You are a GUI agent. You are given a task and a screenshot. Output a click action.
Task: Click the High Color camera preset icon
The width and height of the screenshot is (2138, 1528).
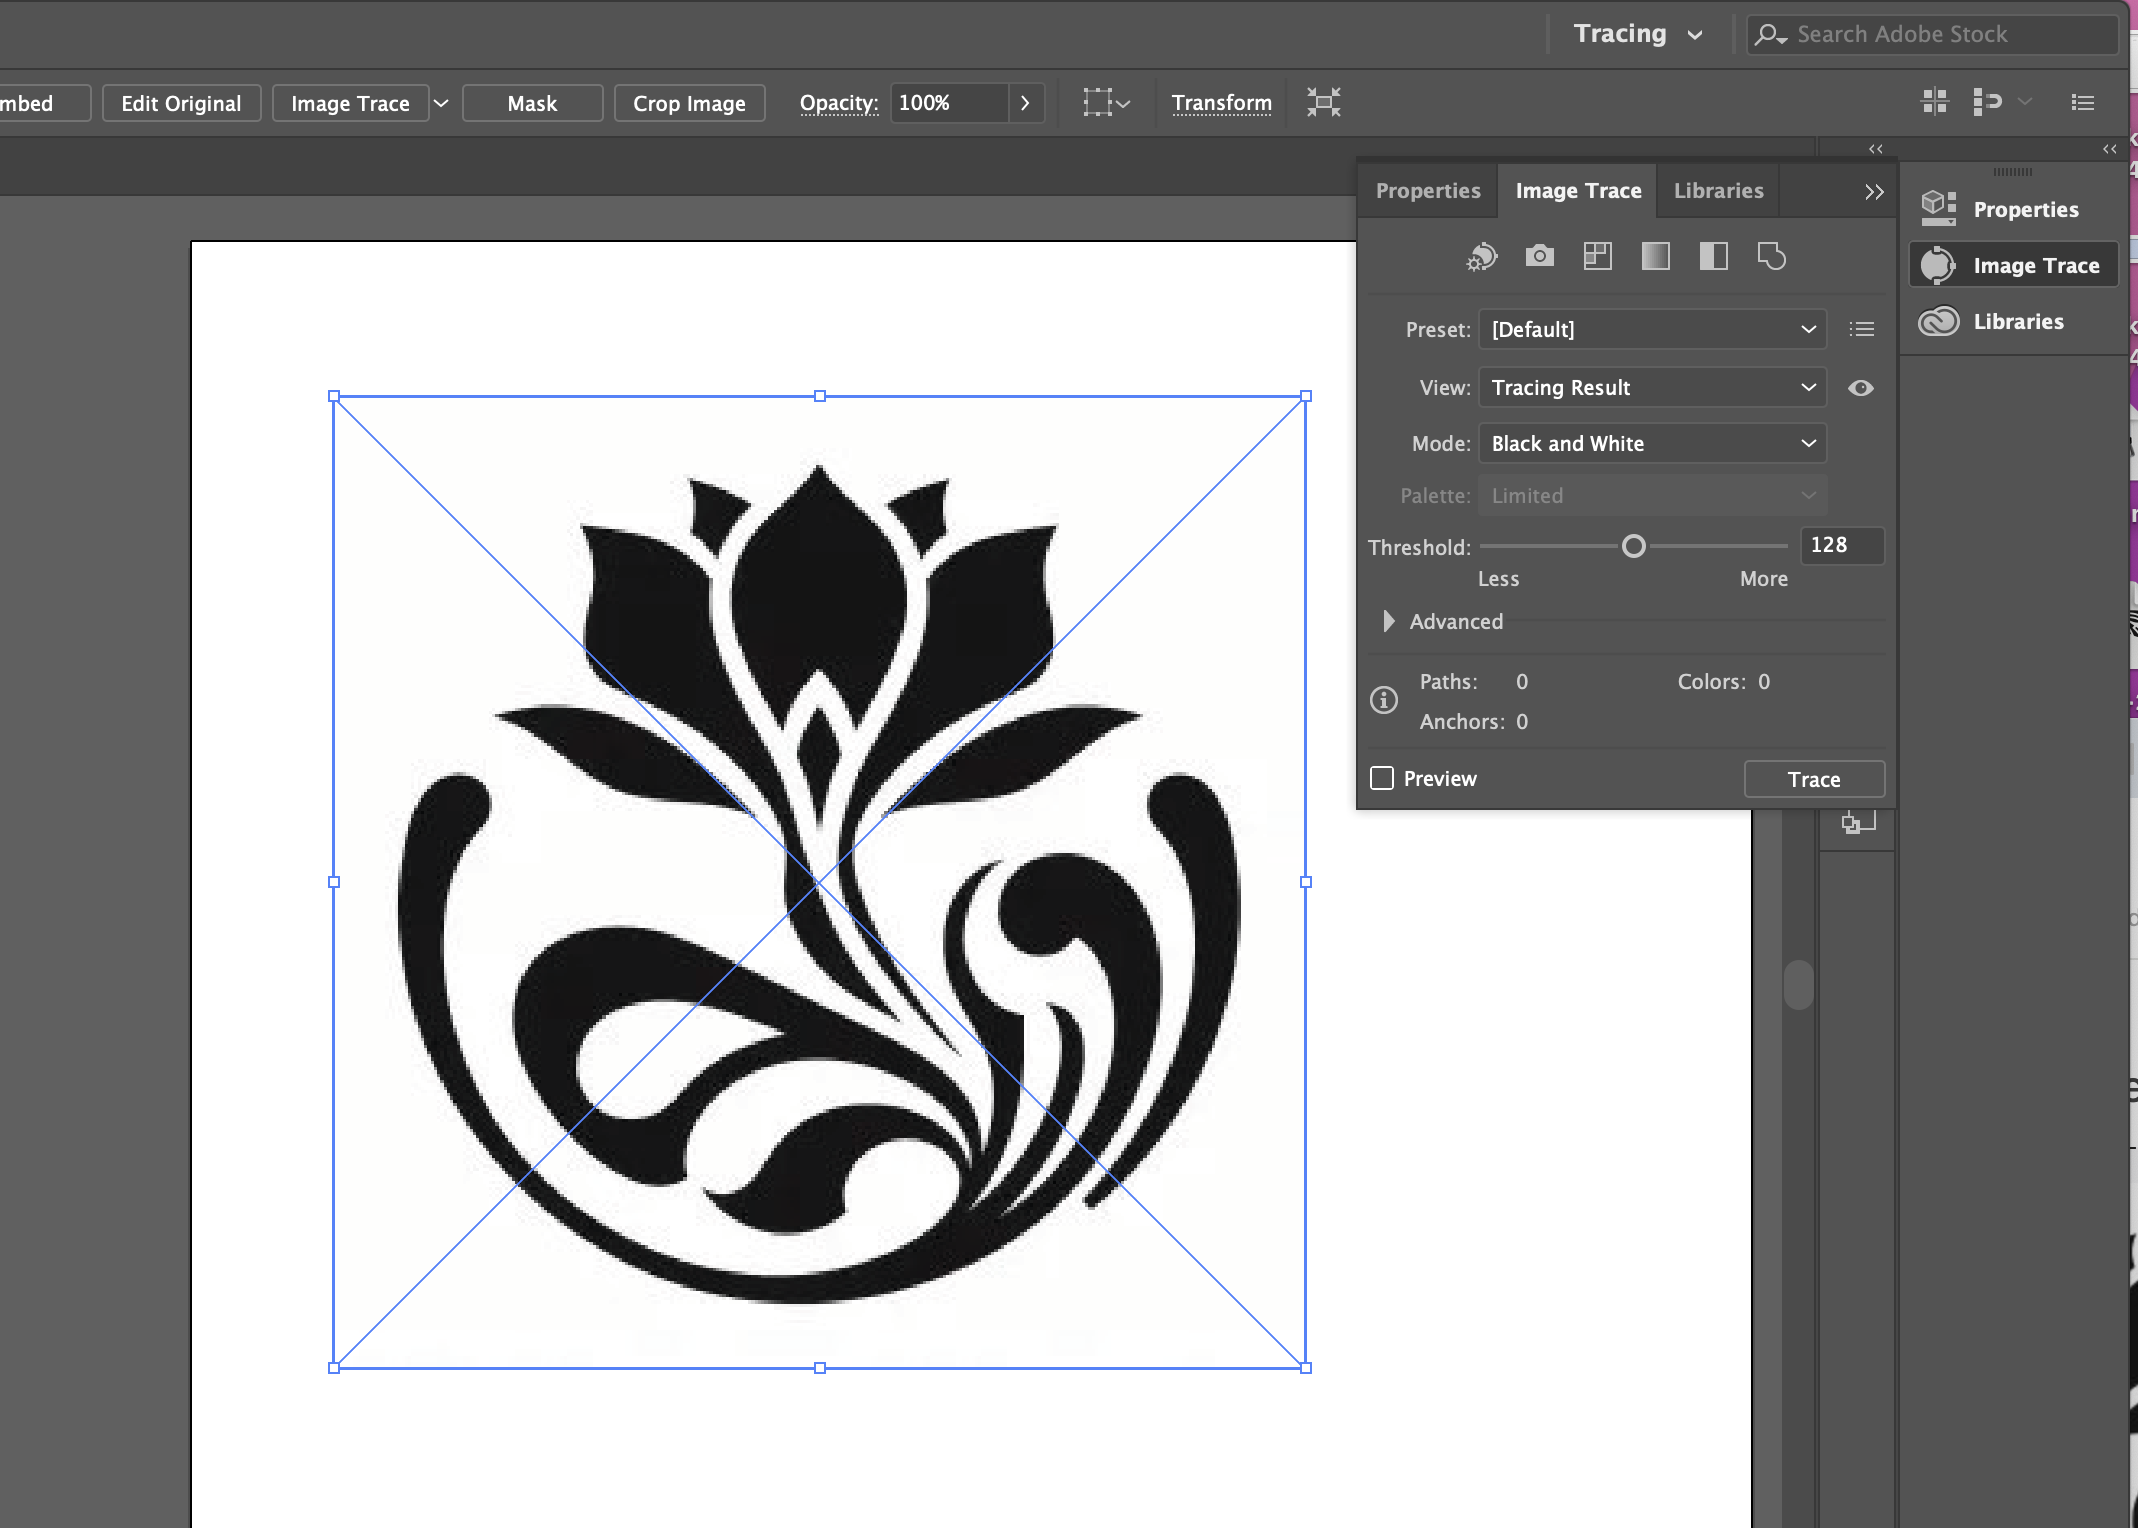click(x=1539, y=256)
